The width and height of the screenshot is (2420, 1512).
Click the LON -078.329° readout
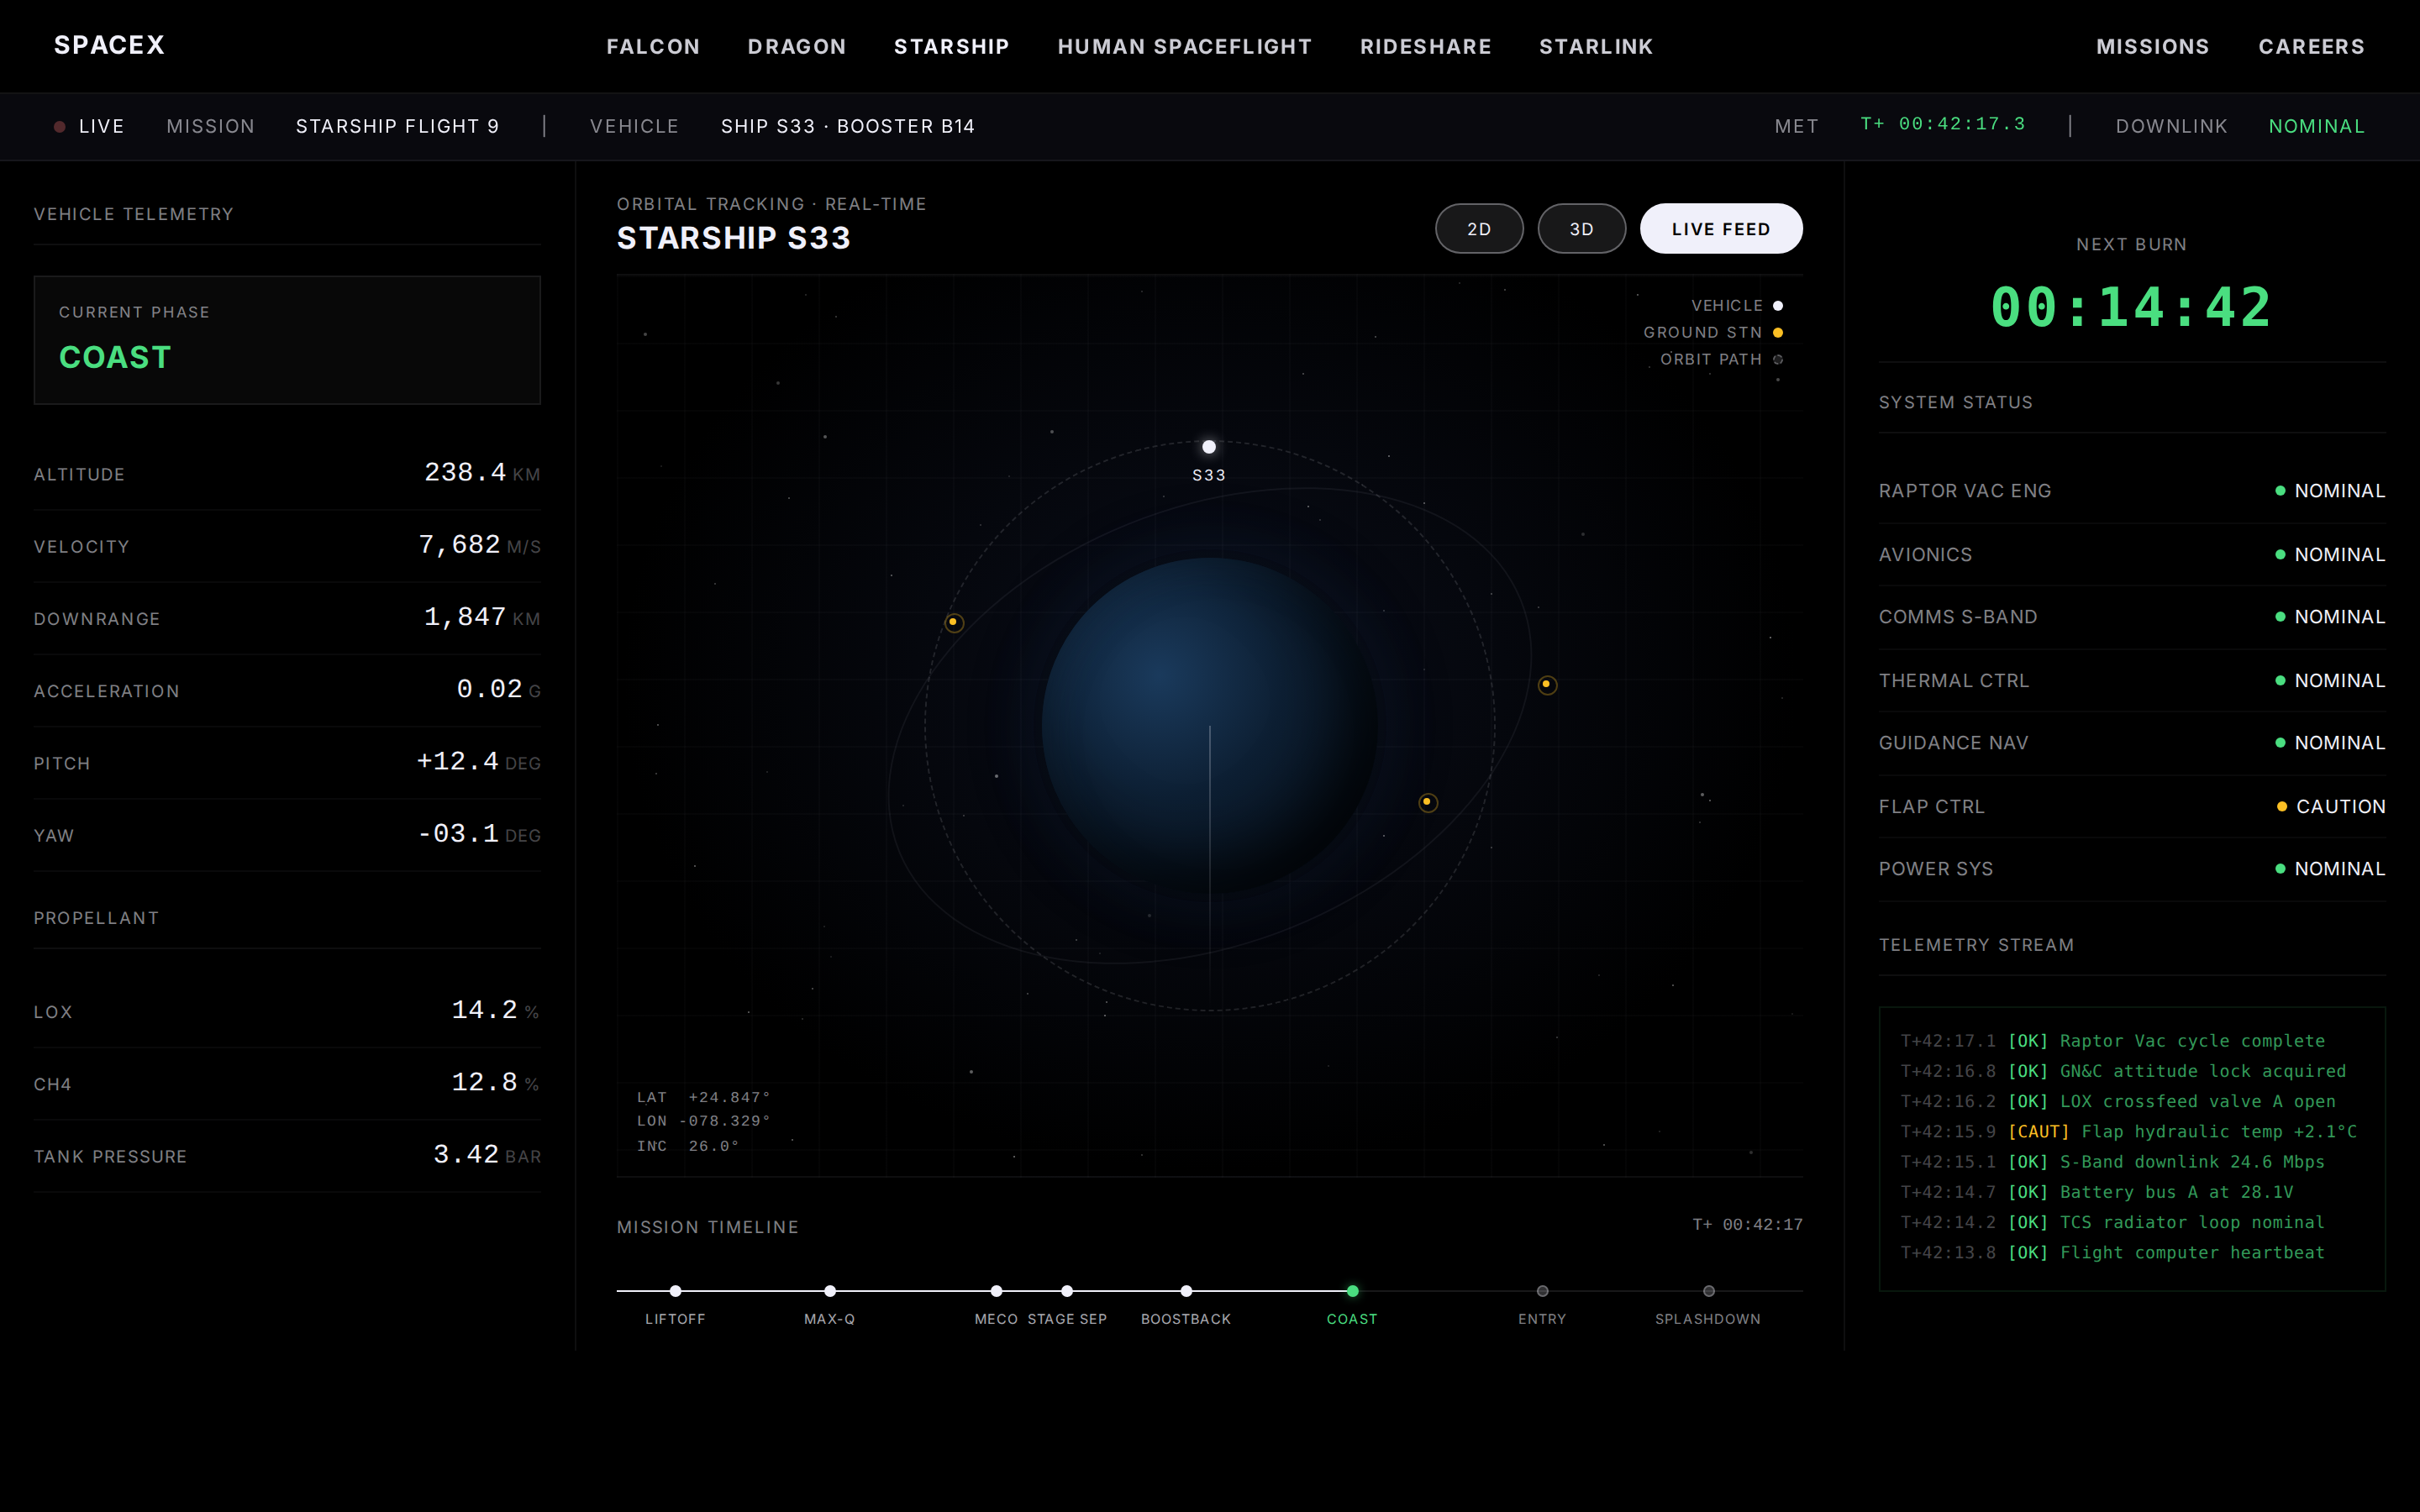coord(704,1121)
